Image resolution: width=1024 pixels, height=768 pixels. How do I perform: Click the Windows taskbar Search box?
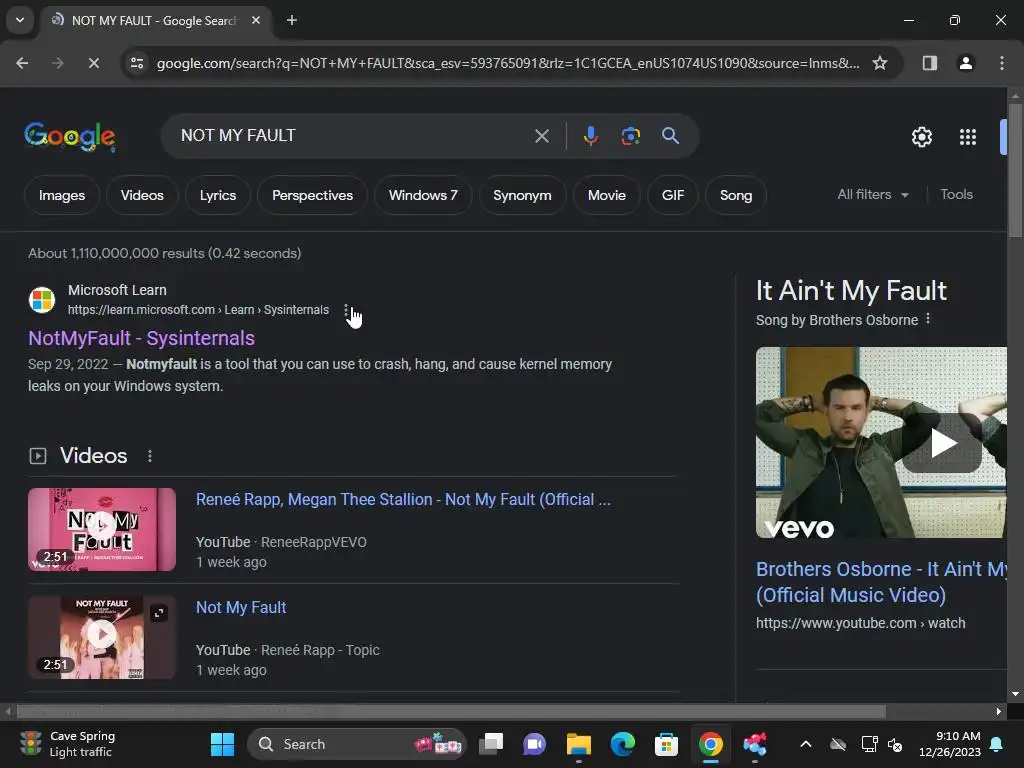357,744
